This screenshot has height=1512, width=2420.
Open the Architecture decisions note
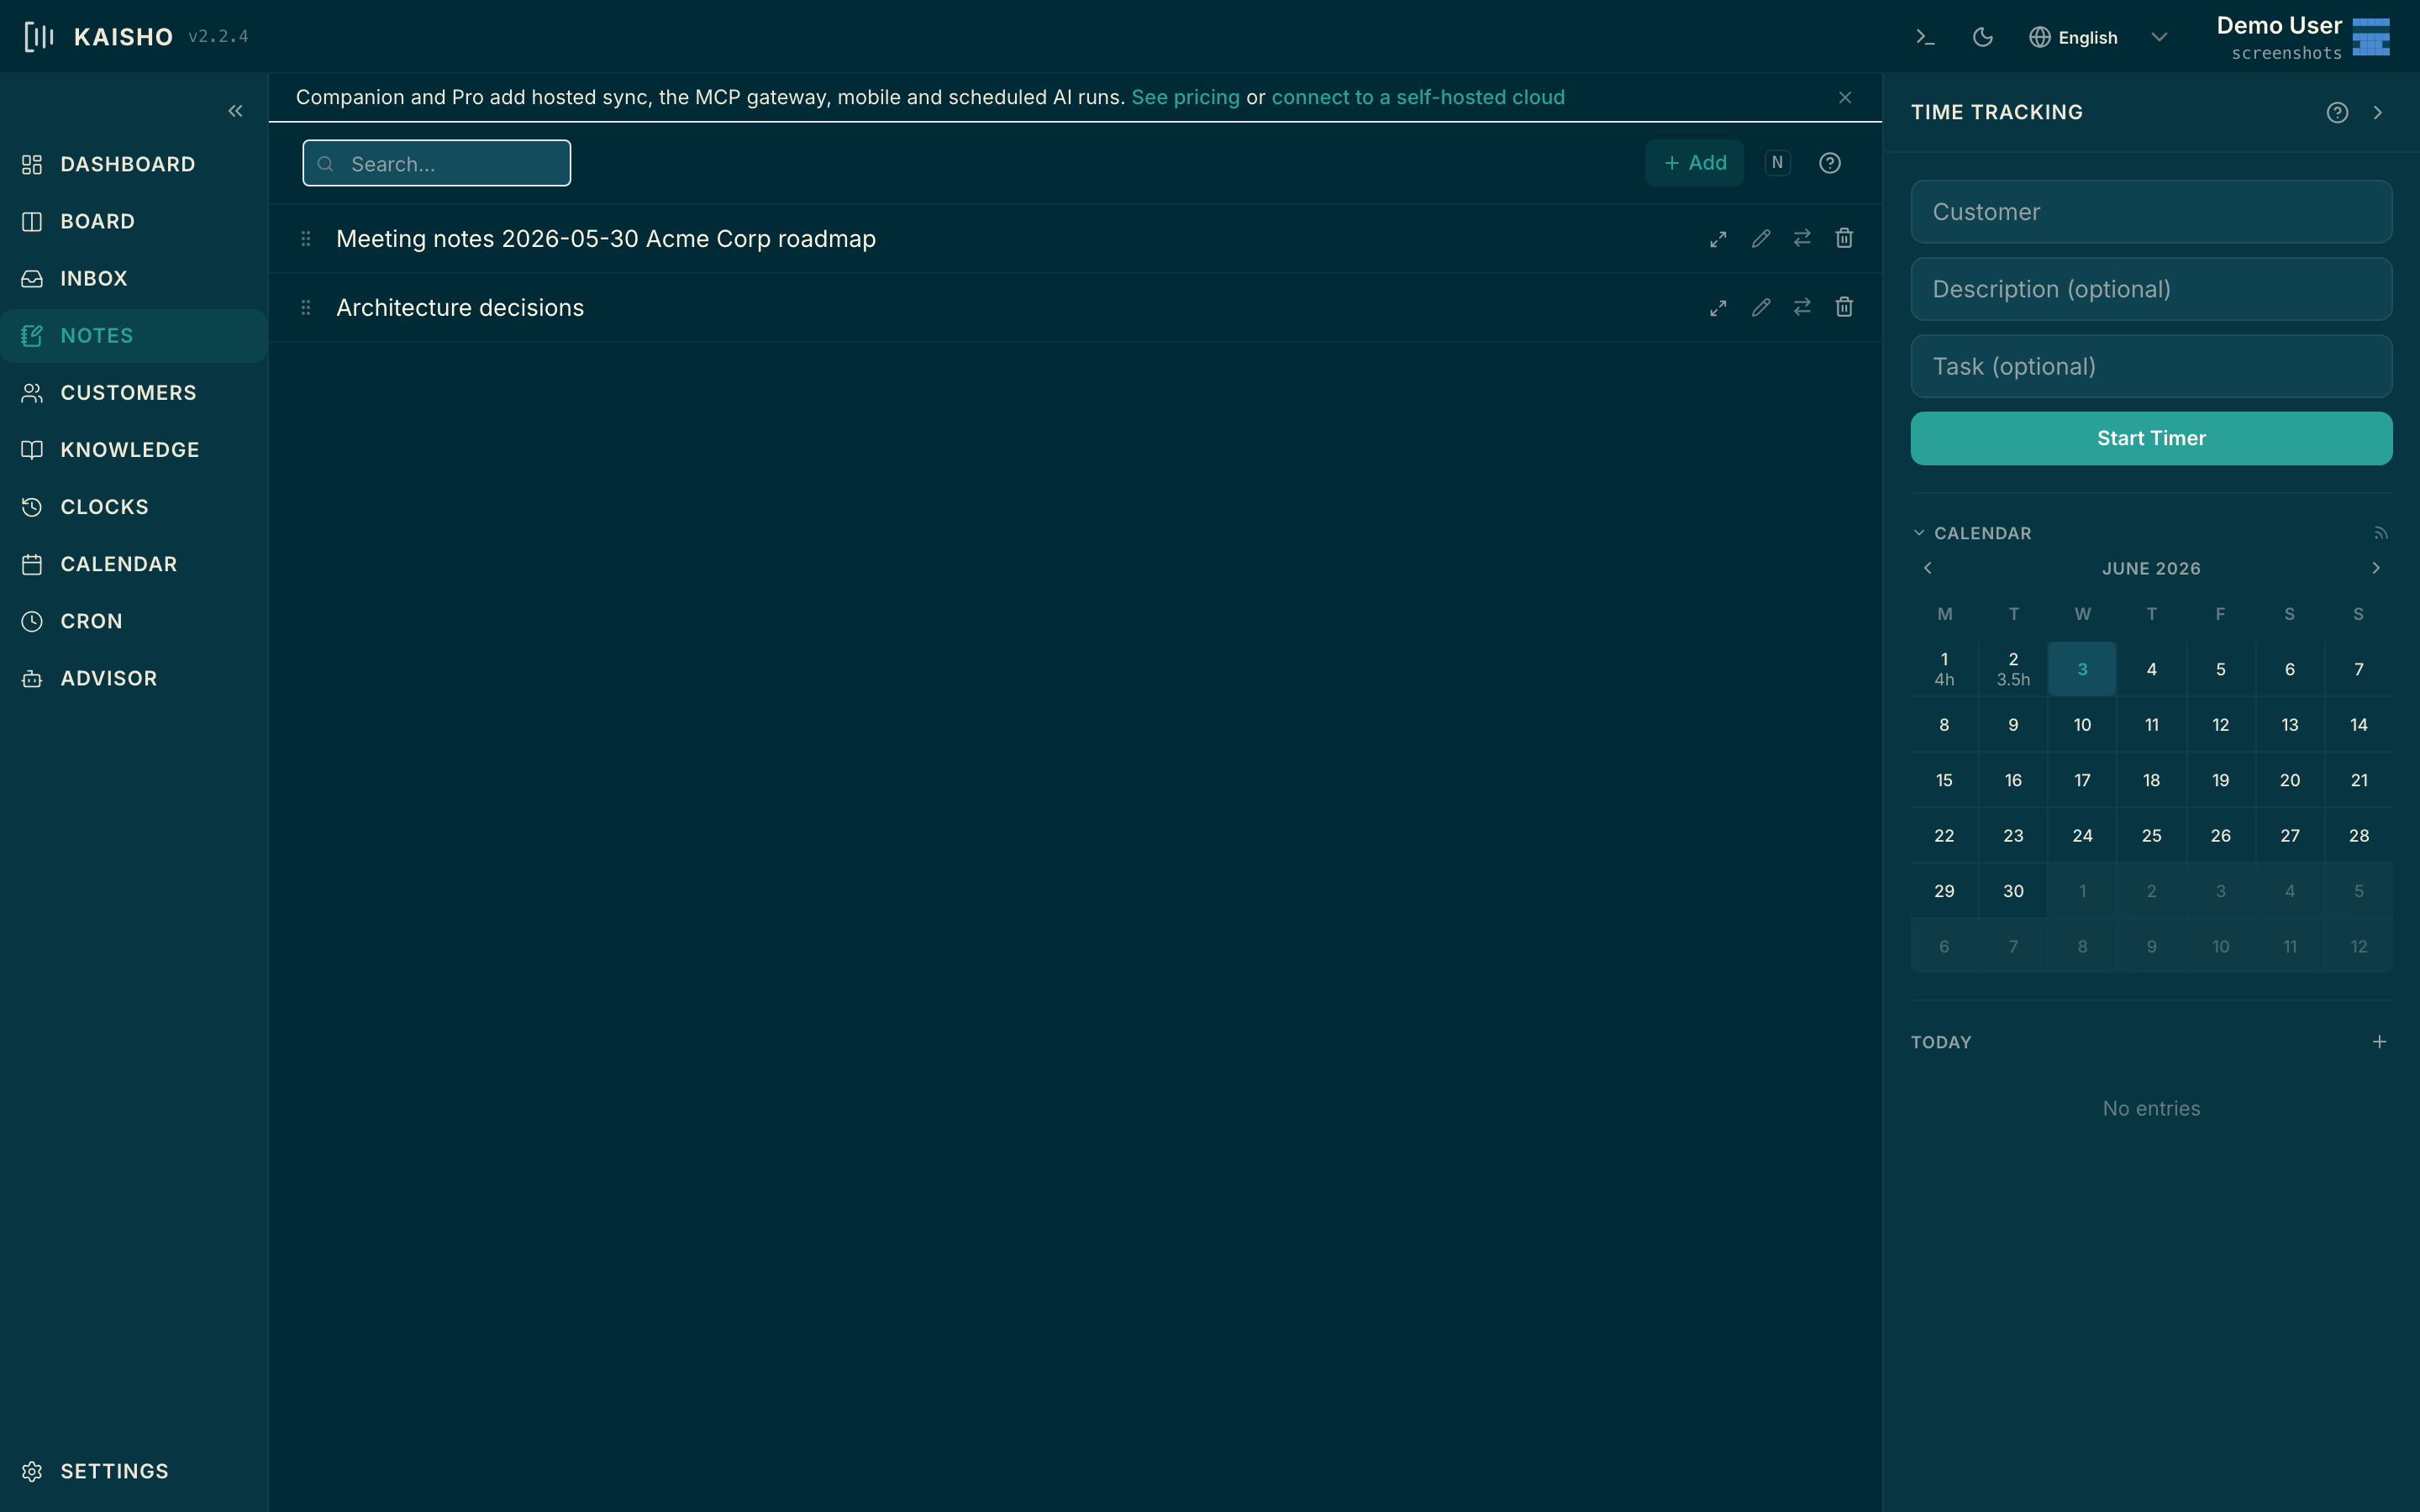pyautogui.click(x=460, y=308)
